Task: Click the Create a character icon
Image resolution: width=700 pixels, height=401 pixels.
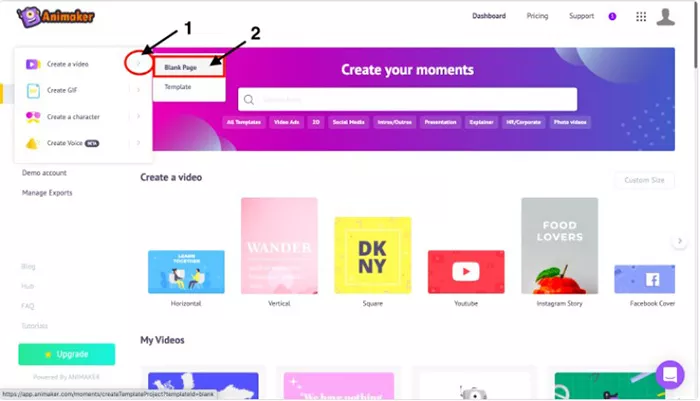Action: (x=33, y=117)
